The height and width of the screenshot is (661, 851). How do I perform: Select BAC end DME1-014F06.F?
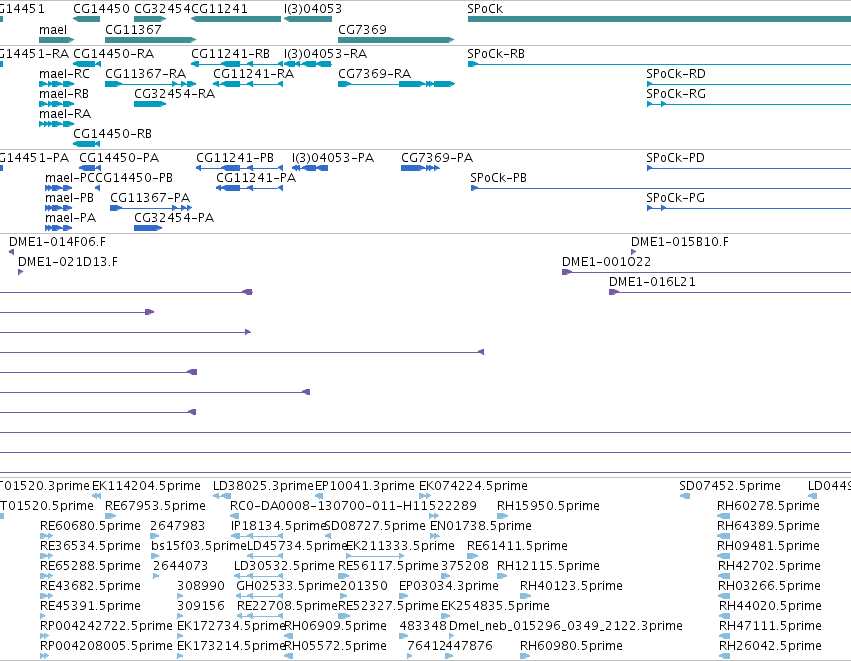[x=58, y=242]
